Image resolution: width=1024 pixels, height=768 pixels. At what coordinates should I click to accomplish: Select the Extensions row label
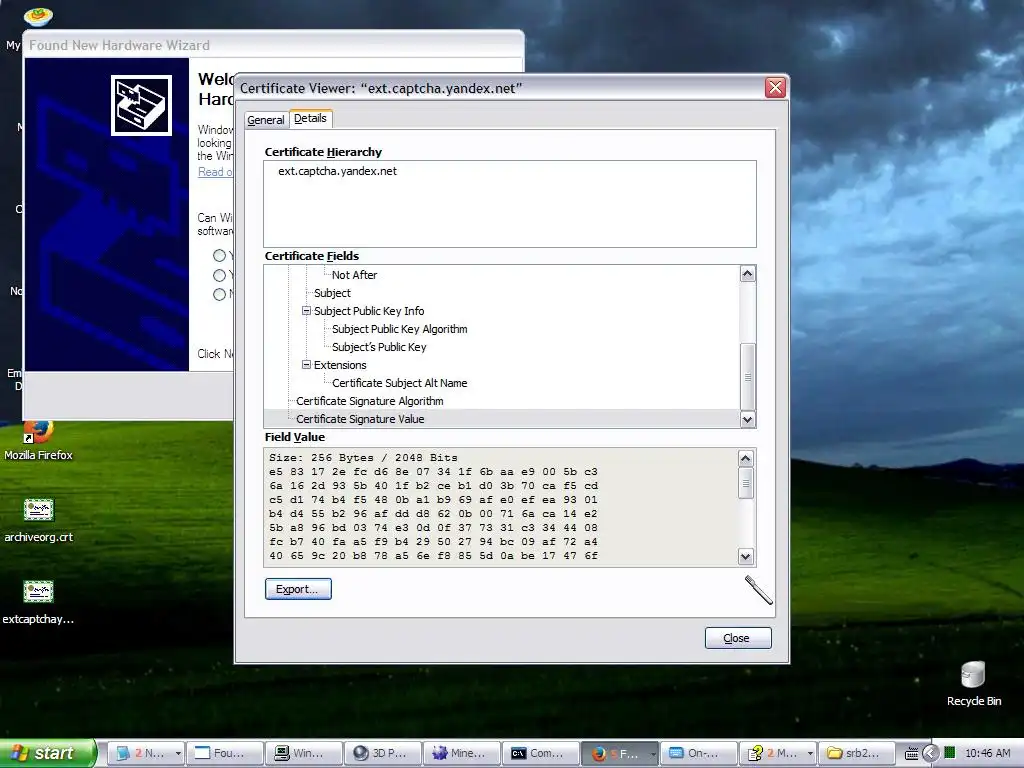click(x=340, y=365)
